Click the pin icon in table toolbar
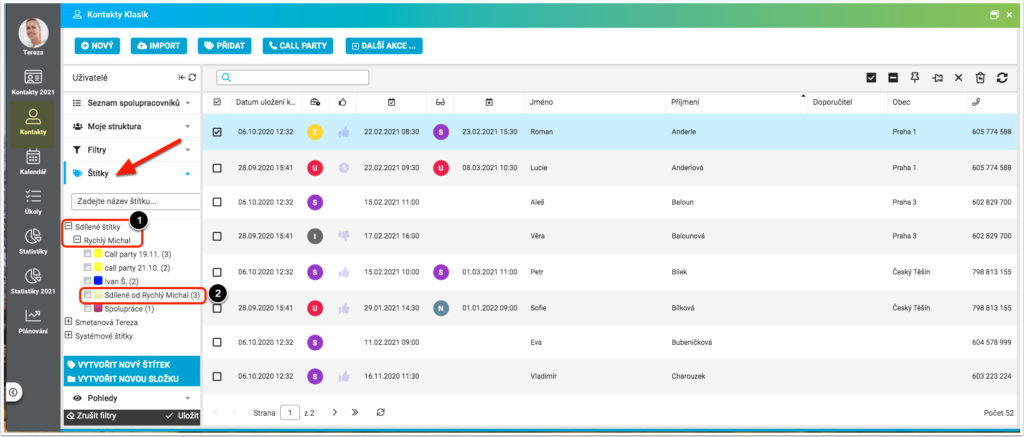Image resolution: width=1024 pixels, height=437 pixels. [x=915, y=78]
